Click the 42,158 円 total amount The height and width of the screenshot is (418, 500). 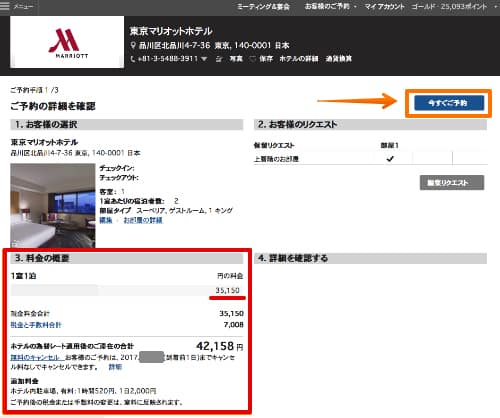(x=219, y=346)
